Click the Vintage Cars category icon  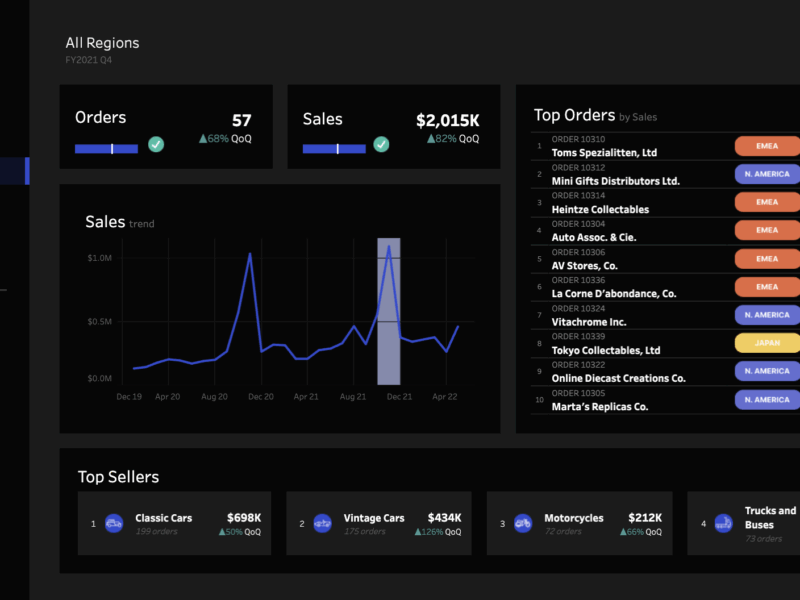click(x=322, y=523)
